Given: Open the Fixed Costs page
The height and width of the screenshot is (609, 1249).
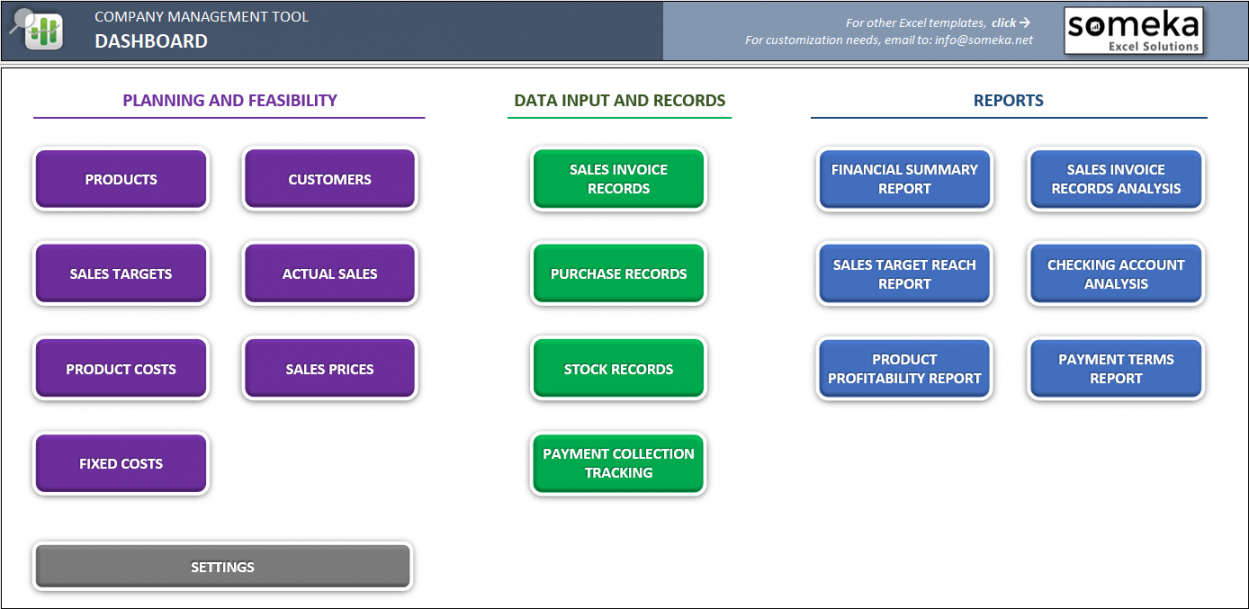Looking at the screenshot, I should (121, 464).
